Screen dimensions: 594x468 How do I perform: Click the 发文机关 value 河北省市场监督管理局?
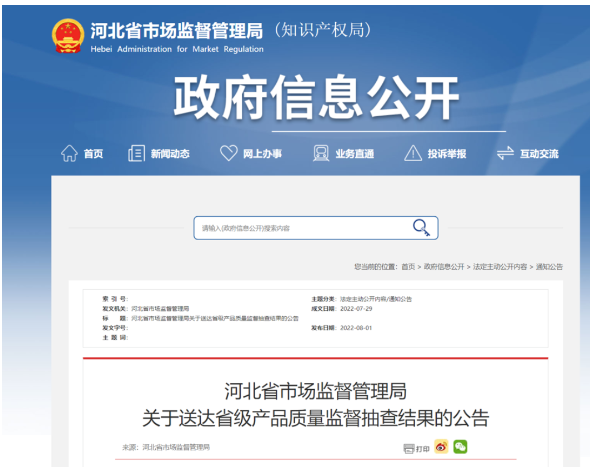pyautogui.click(x=160, y=309)
